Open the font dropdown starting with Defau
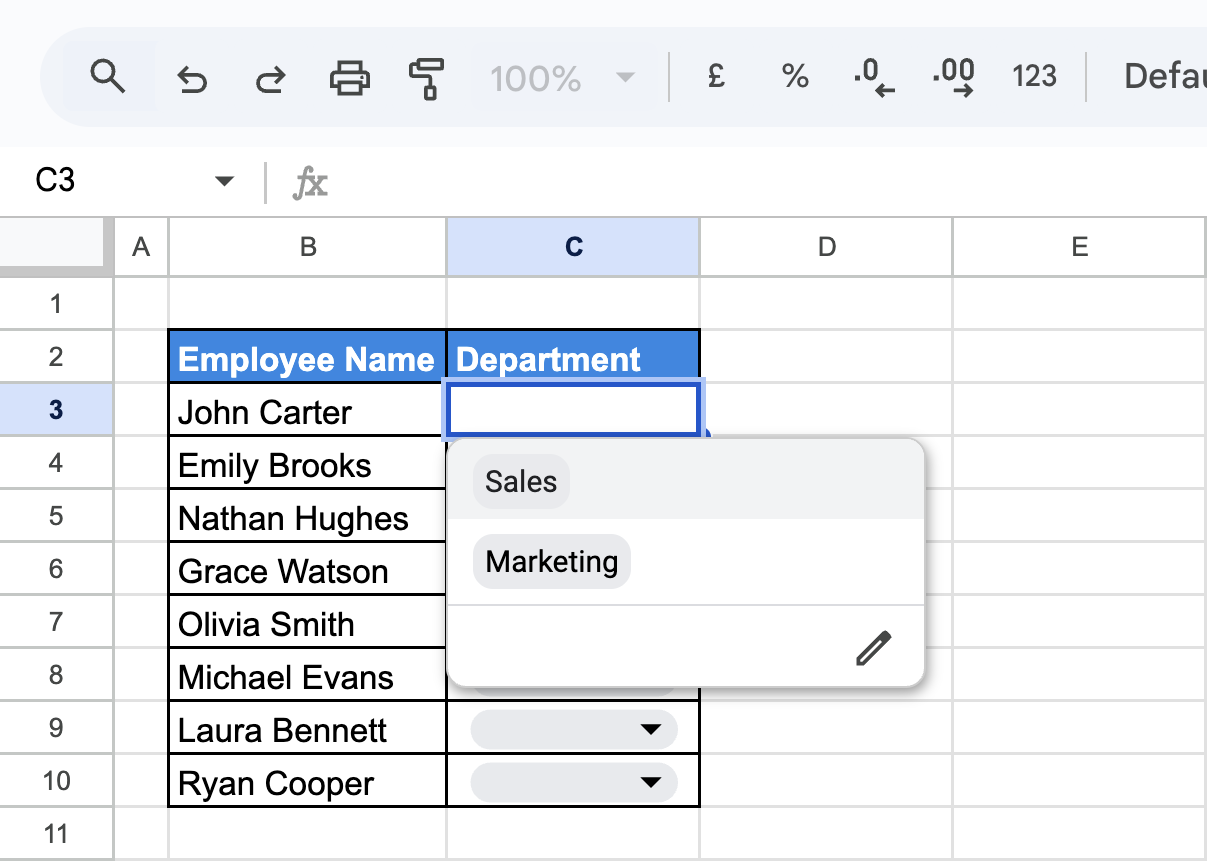1207x861 pixels. coord(1164,77)
